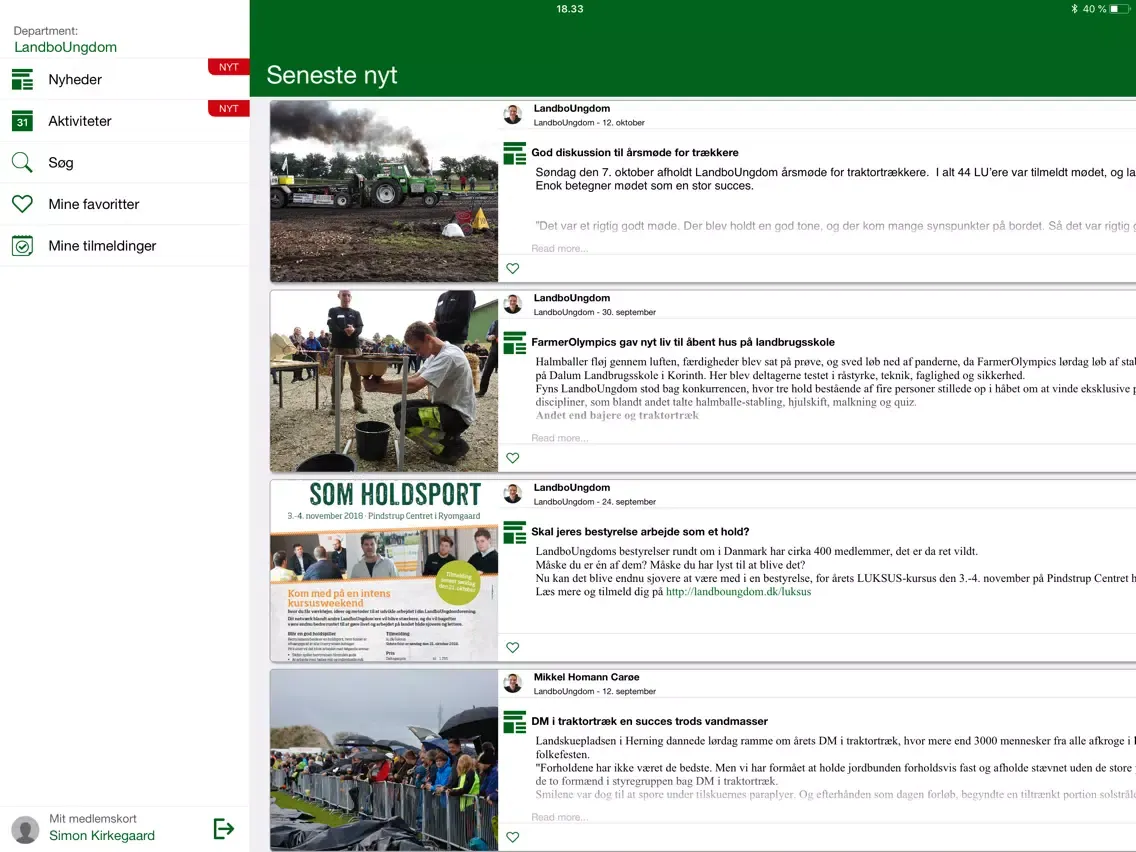Tap the Mikkel Homann Carøe author name

coord(587,677)
